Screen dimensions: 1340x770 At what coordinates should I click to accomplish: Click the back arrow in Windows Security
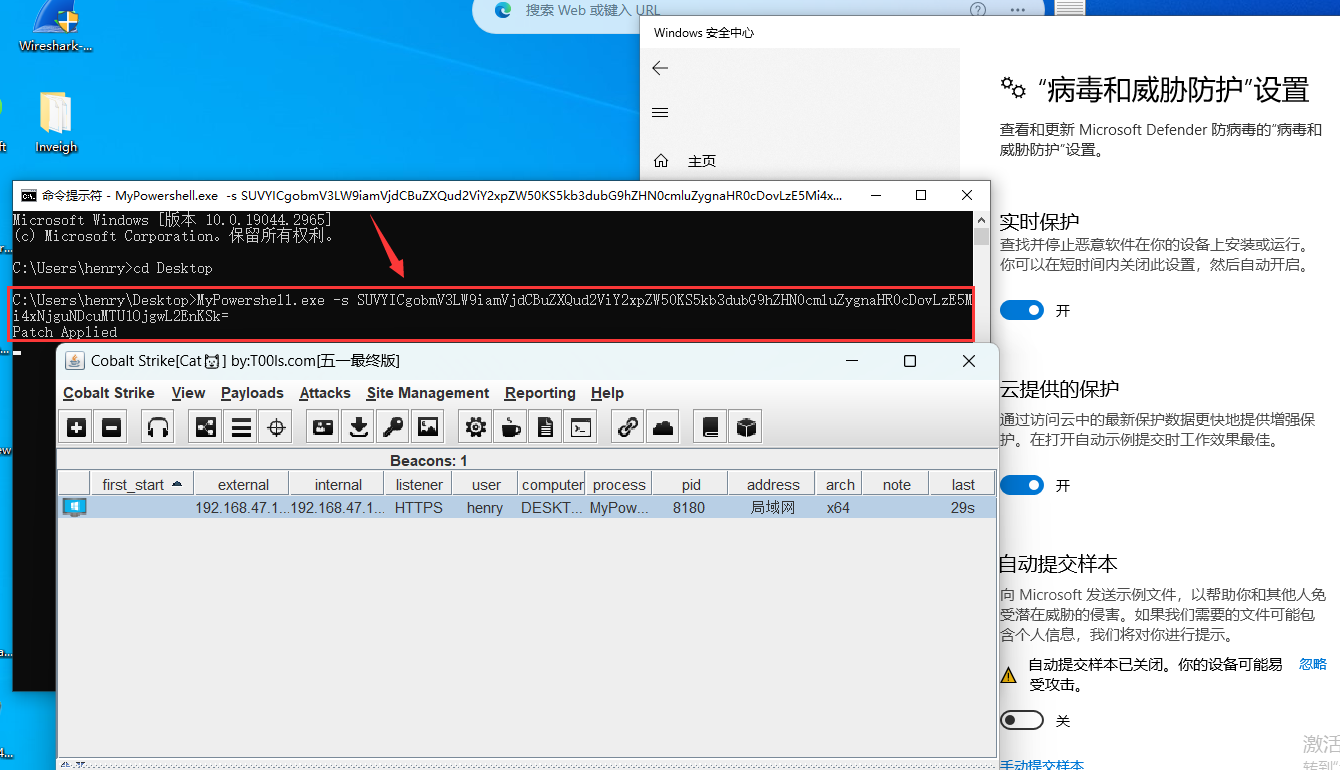click(659, 68)
